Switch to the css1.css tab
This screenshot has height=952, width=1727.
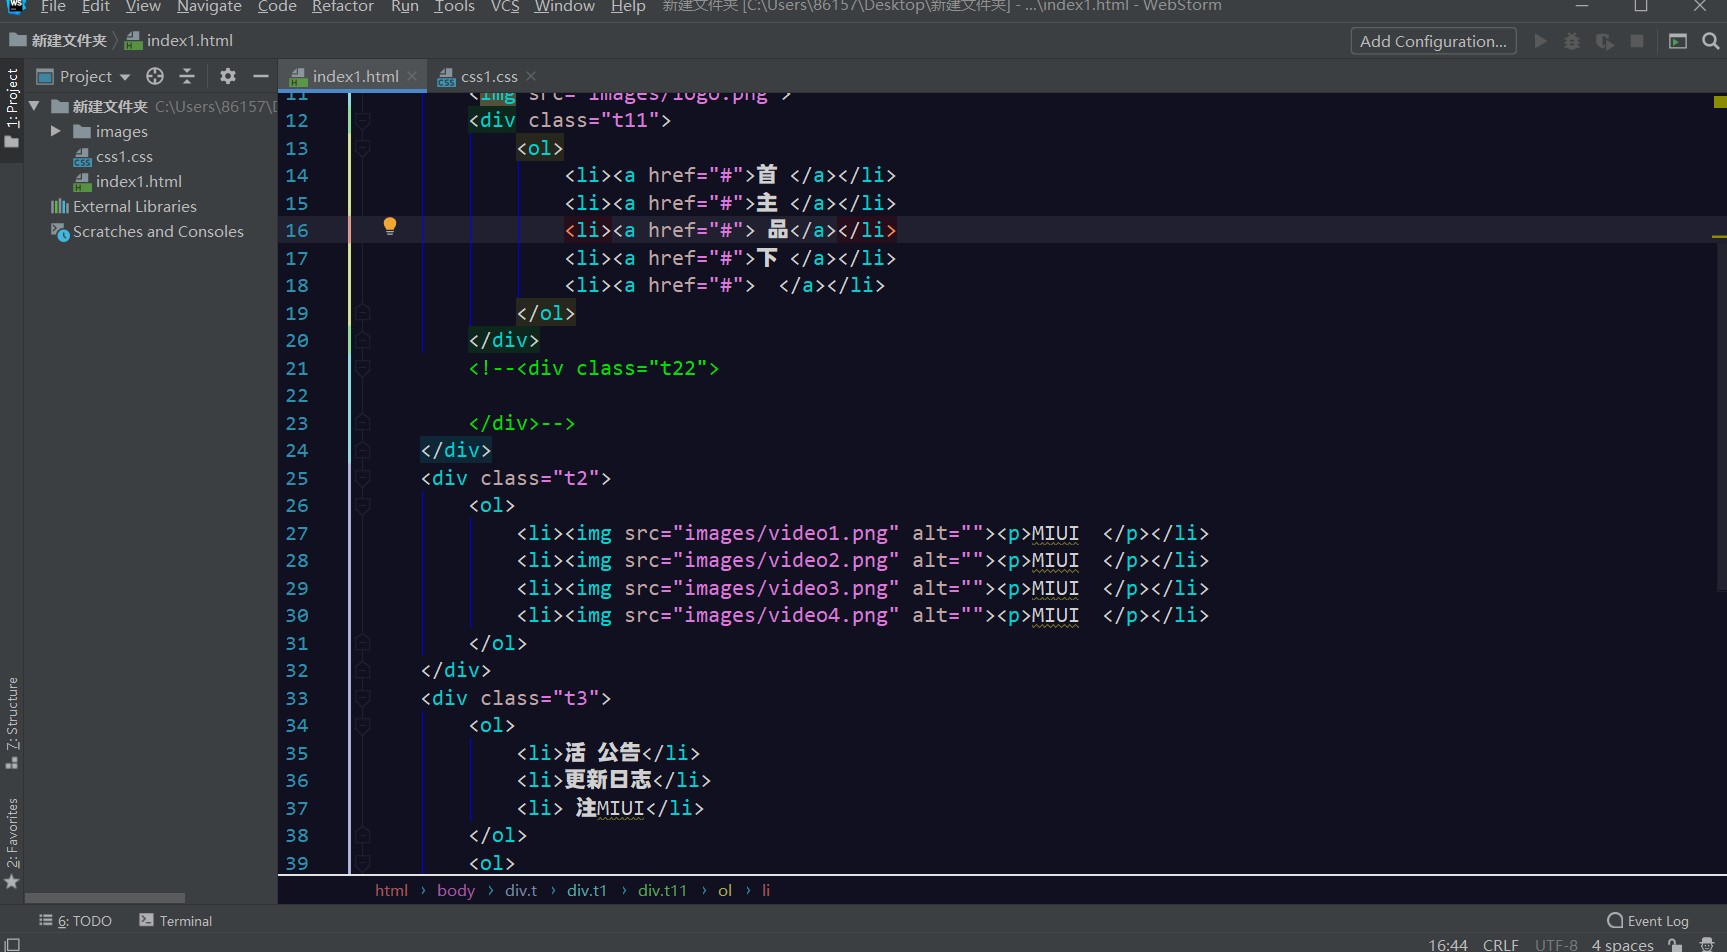point(488,76)
